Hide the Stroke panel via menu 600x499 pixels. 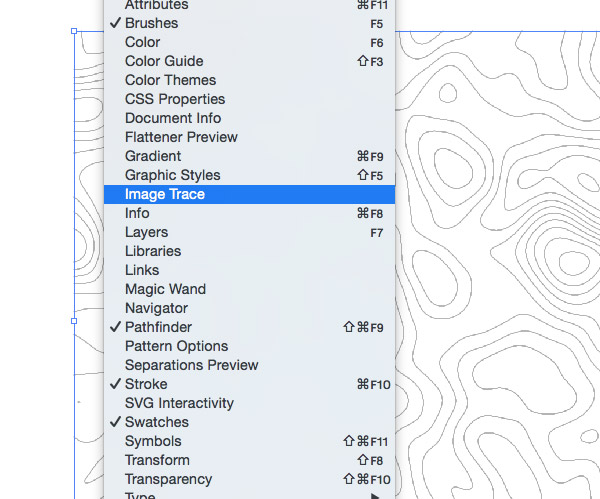tap(146, 384)
